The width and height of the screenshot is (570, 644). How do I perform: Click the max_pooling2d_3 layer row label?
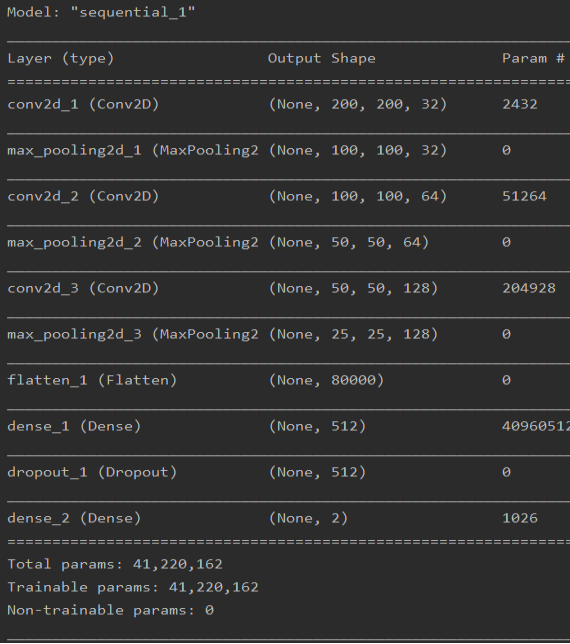[x=133, y=334]
